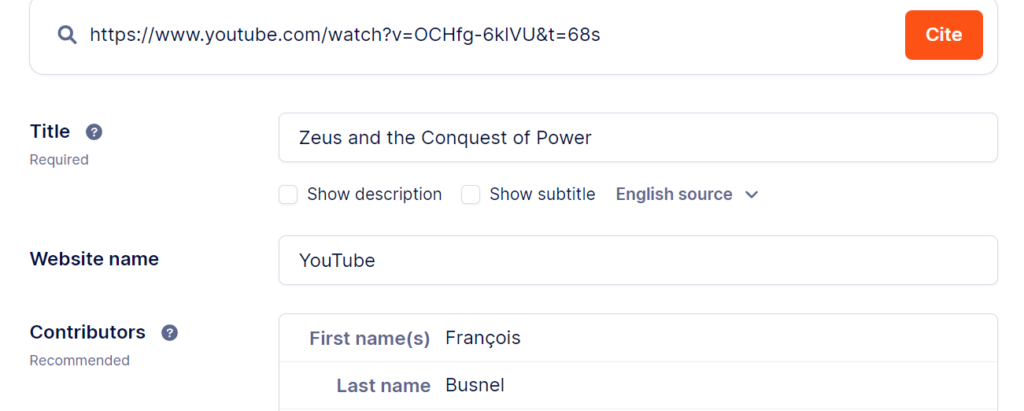
Task: Open the Contributors help question mark icon
Action: 170,333
